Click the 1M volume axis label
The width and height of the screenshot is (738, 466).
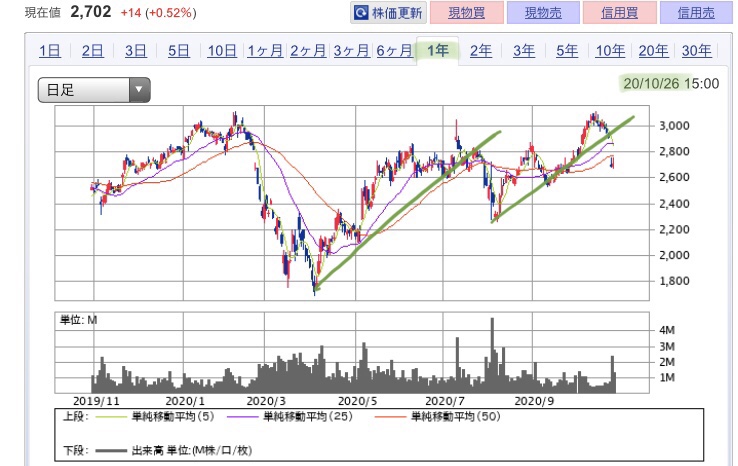(x=667, y=378)
